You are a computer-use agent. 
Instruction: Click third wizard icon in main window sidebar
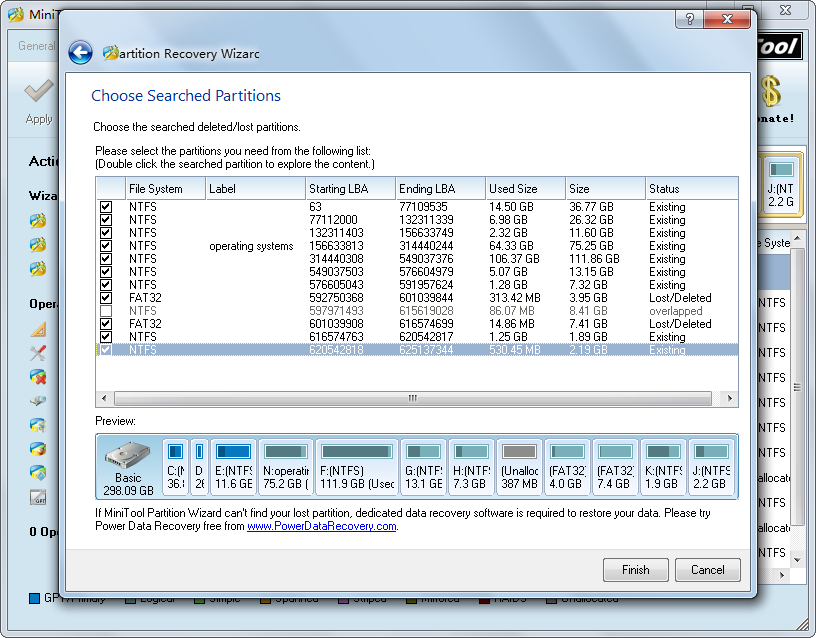click(37, 269)
